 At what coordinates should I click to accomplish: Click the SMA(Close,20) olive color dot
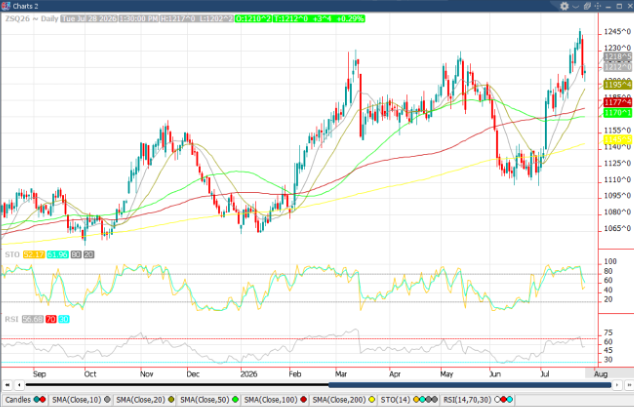171,400
